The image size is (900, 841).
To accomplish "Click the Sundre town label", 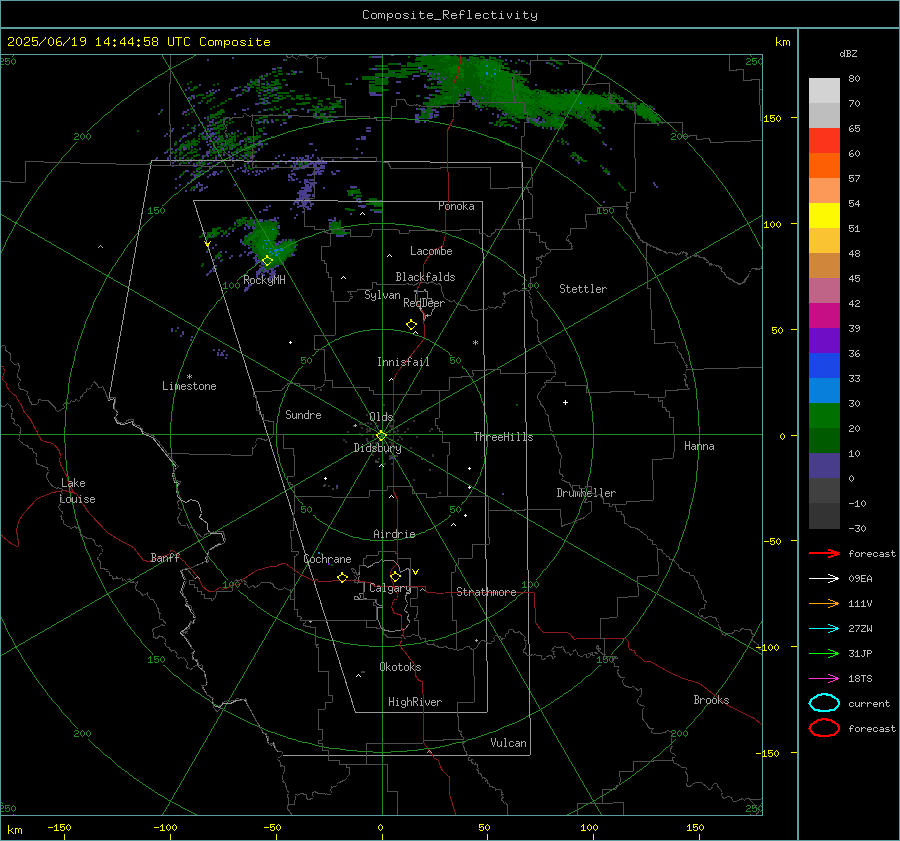I will coord(303,414).
